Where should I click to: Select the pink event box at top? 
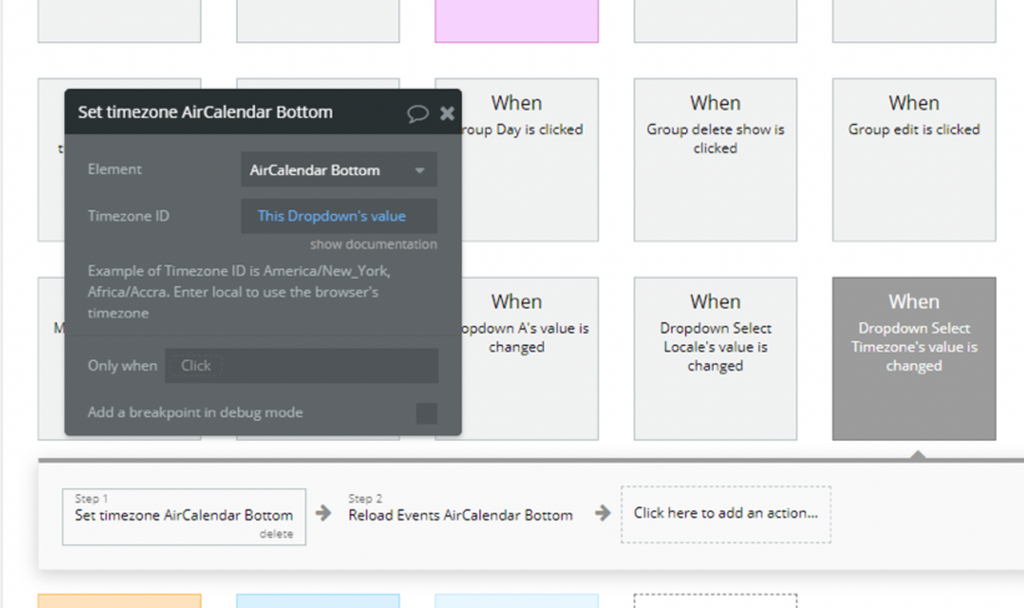(516, 20)
